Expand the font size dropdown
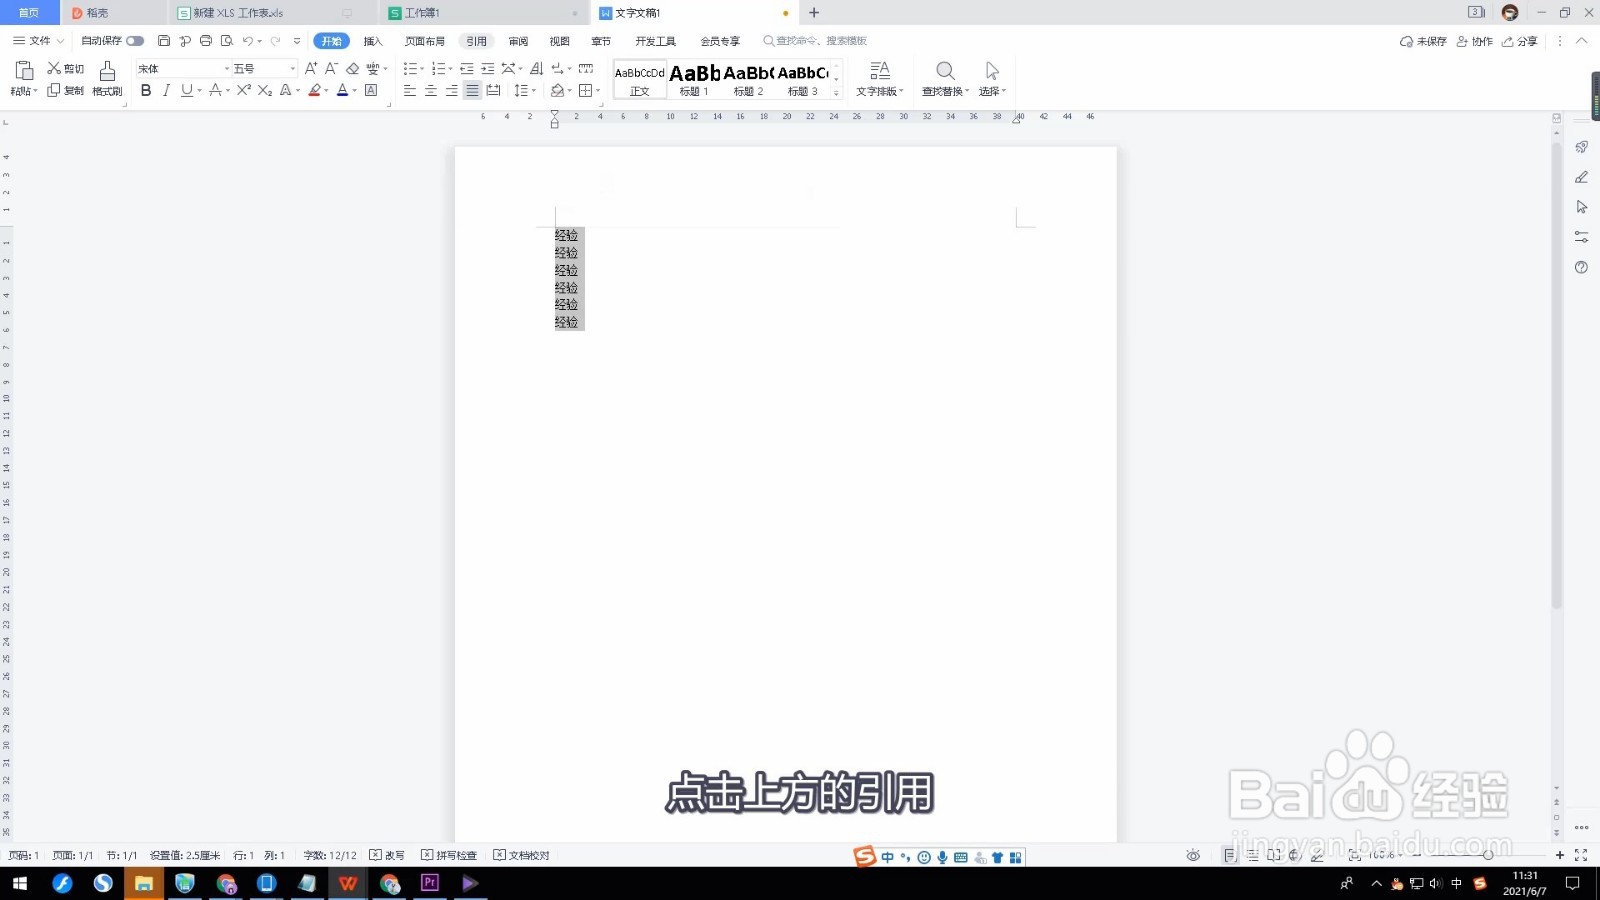 click(291, 68)
